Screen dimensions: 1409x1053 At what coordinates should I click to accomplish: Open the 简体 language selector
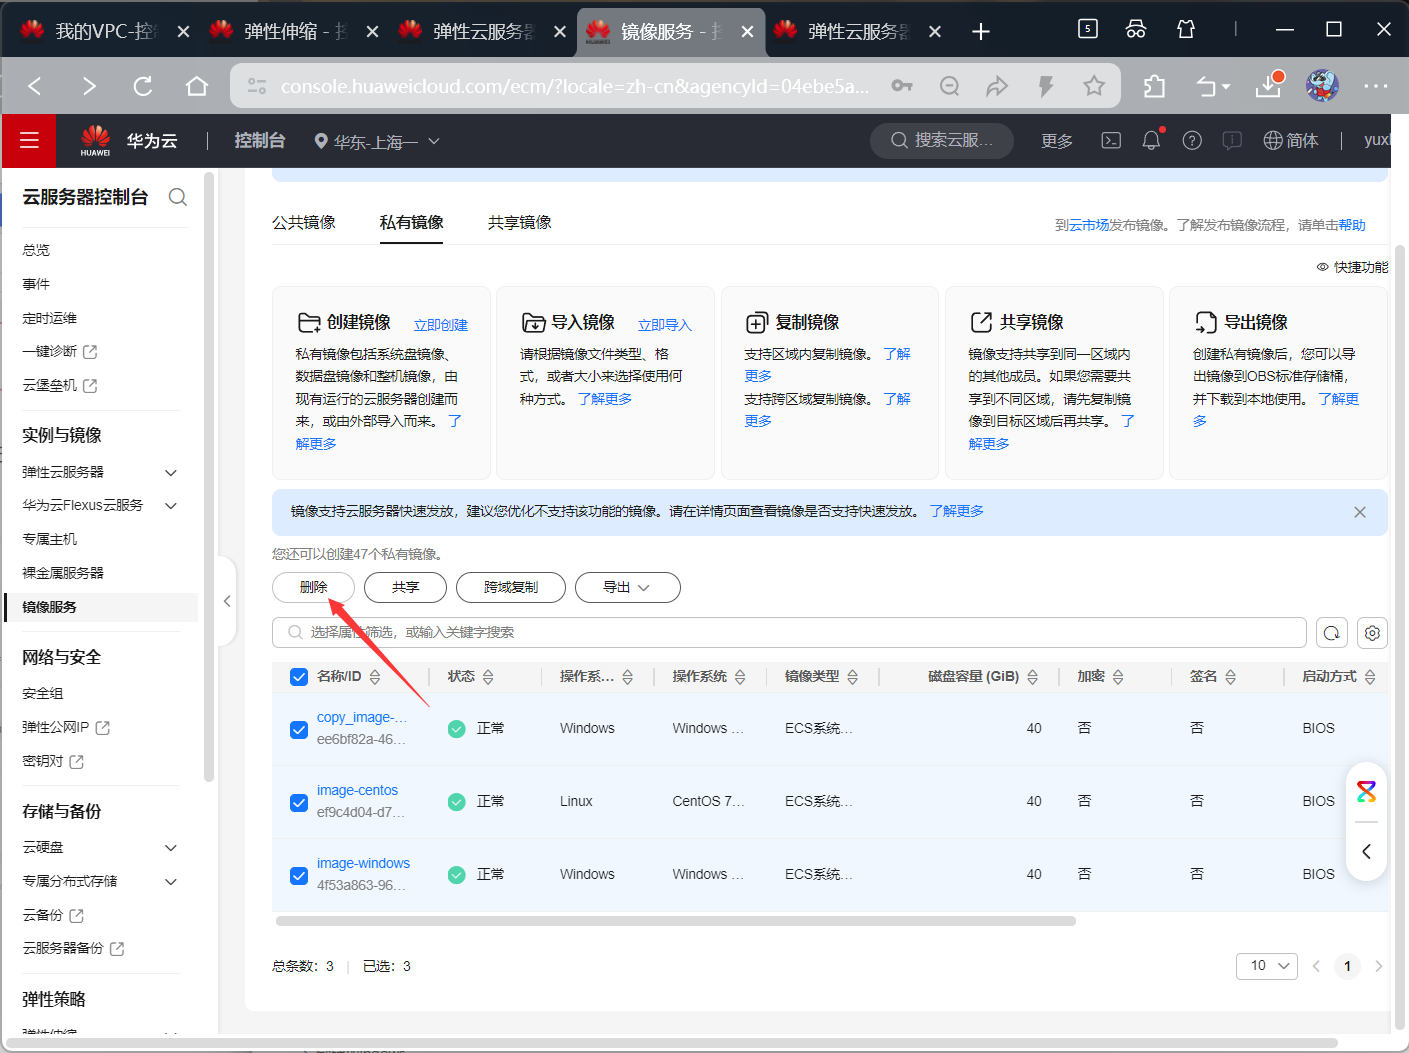tap(1291, 141)
